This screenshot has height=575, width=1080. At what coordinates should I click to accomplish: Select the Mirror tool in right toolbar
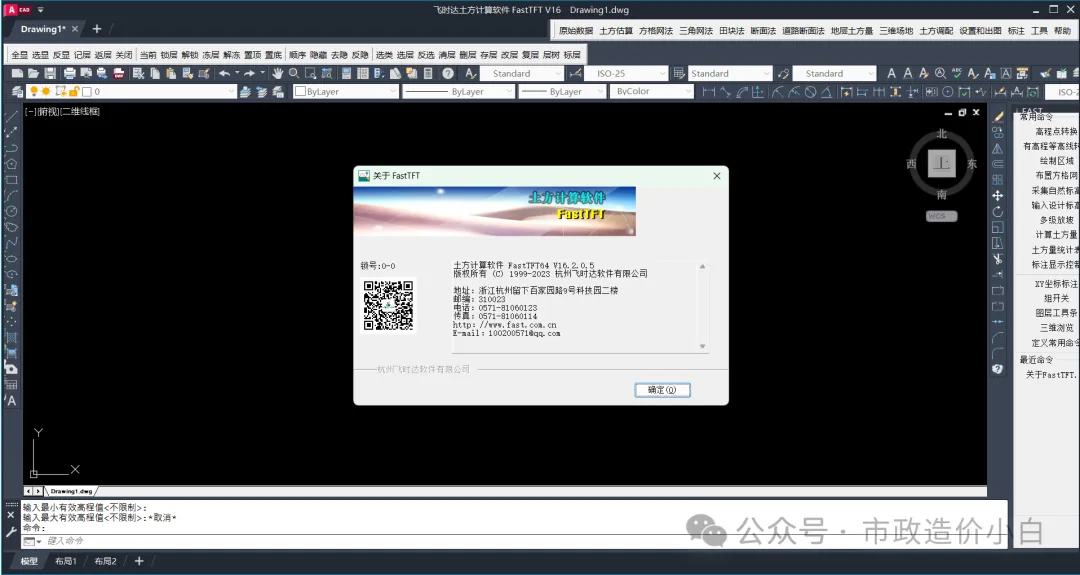pos(997,148)
